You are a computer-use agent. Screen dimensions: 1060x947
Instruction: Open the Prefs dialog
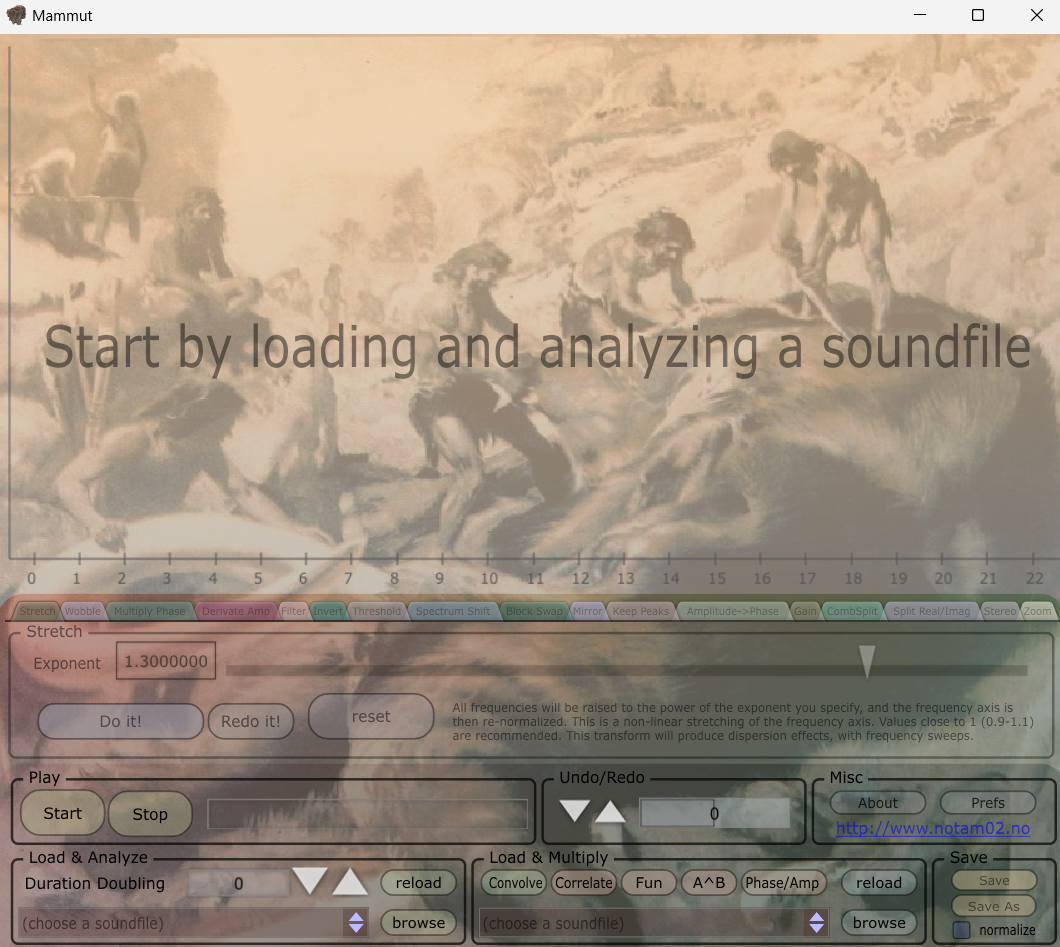click(x=988, y=803)
